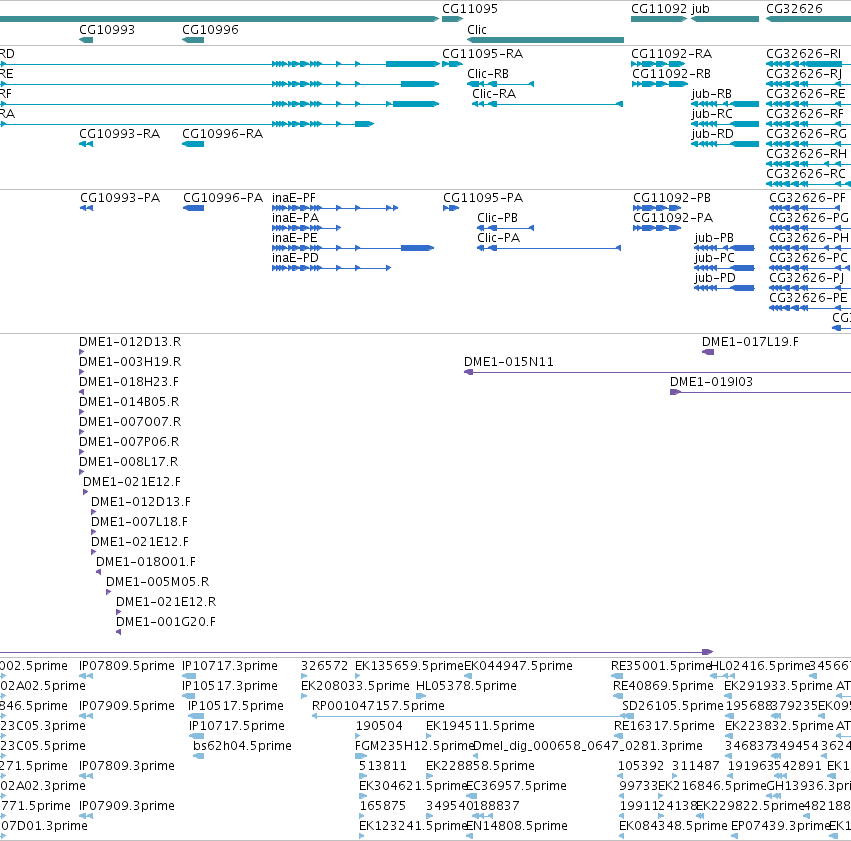Image resolution: width=851 pixels, height=841 pixels.
Task: Open the DME1-005M05.R clone label
Action: pyautogui.click(x=158, y=582)
